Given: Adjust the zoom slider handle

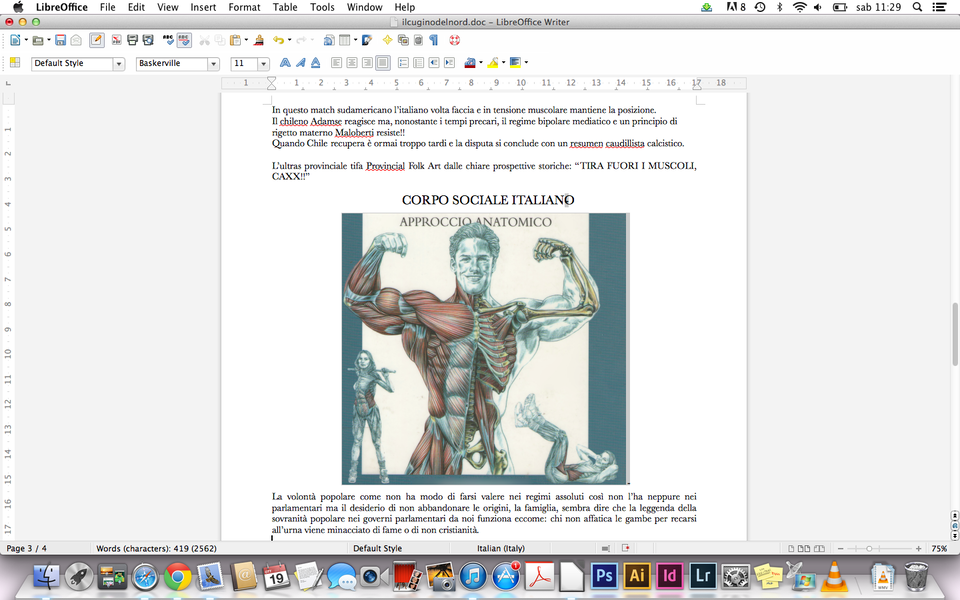Looking at the screenshot, I should [x=869, y=549].
